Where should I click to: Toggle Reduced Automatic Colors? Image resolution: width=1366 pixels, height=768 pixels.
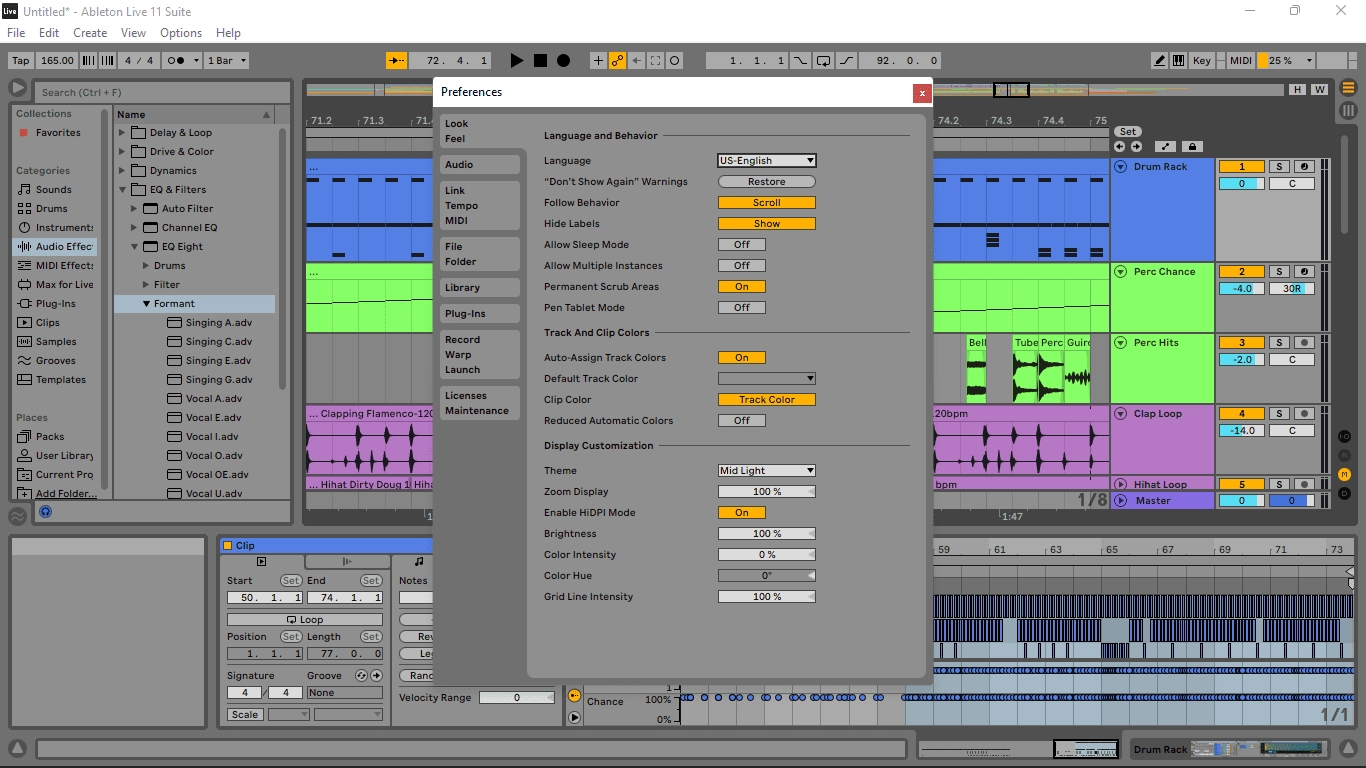click(742, 421)
